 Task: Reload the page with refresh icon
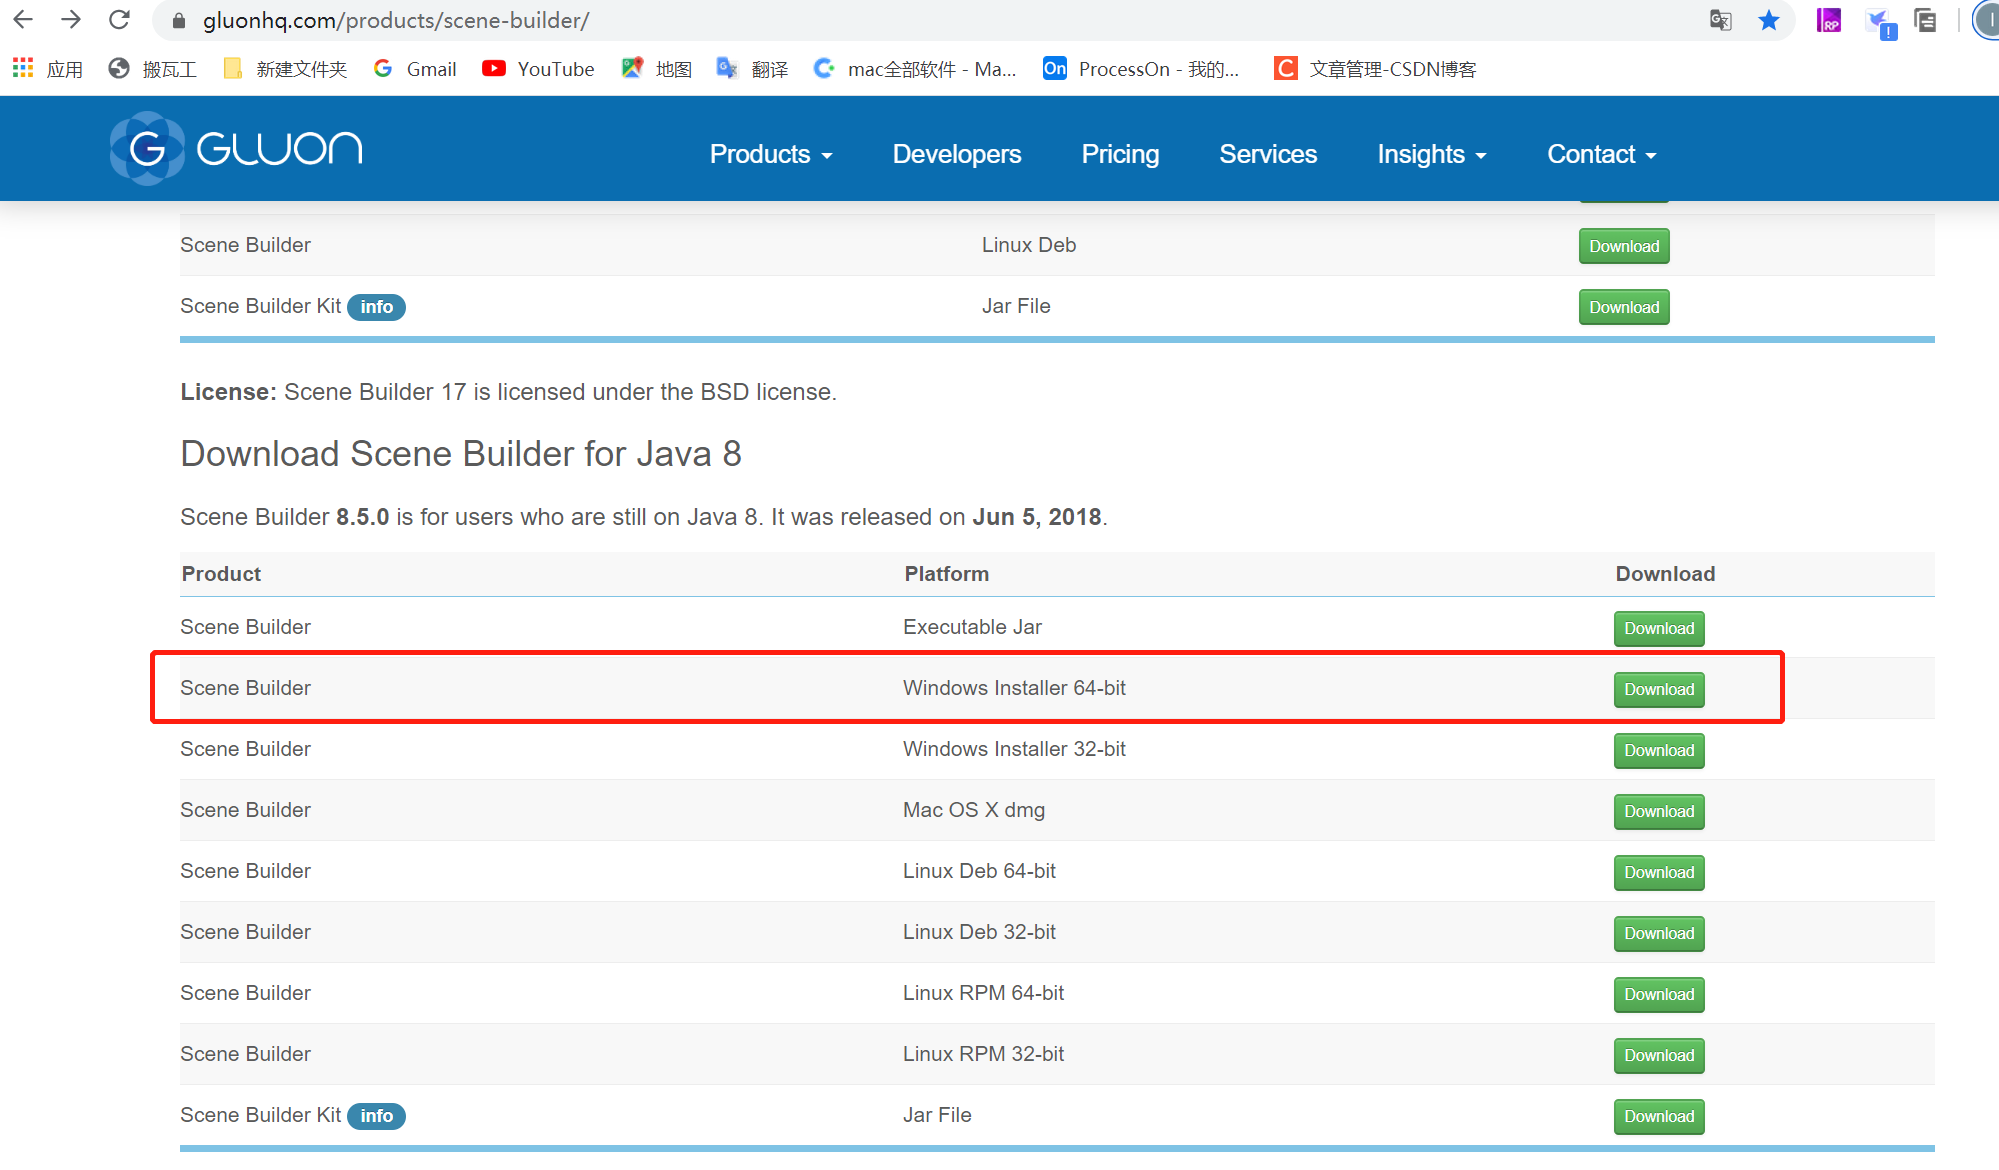[x=119, y=19]
